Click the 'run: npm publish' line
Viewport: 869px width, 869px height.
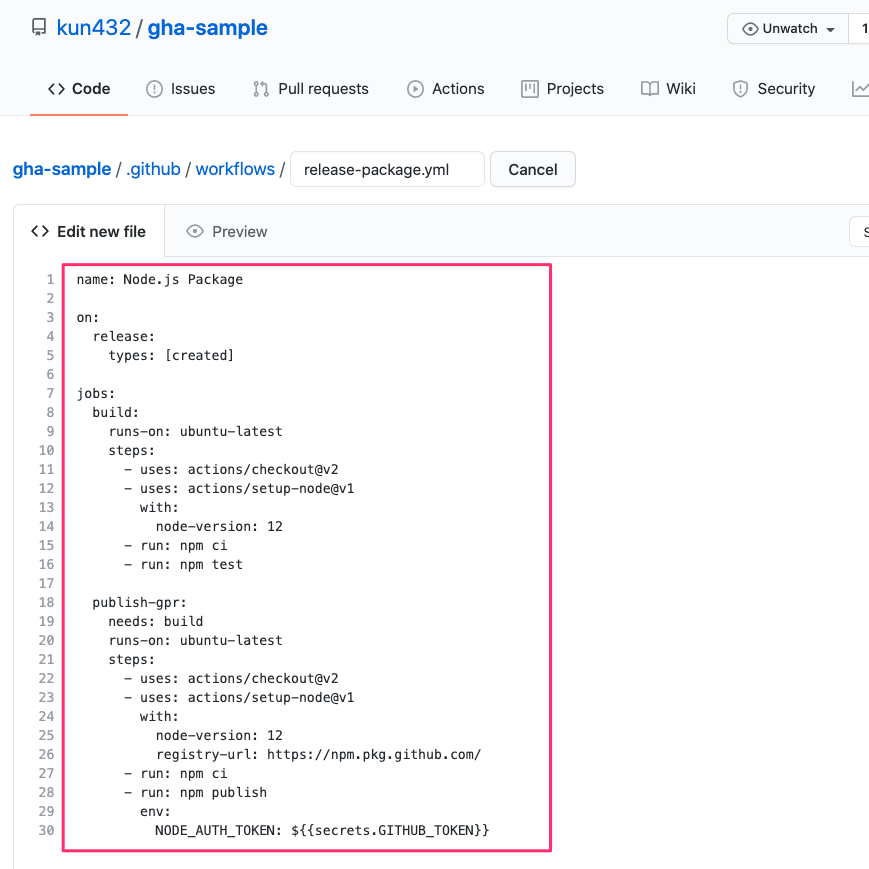(x=196, y=793)
